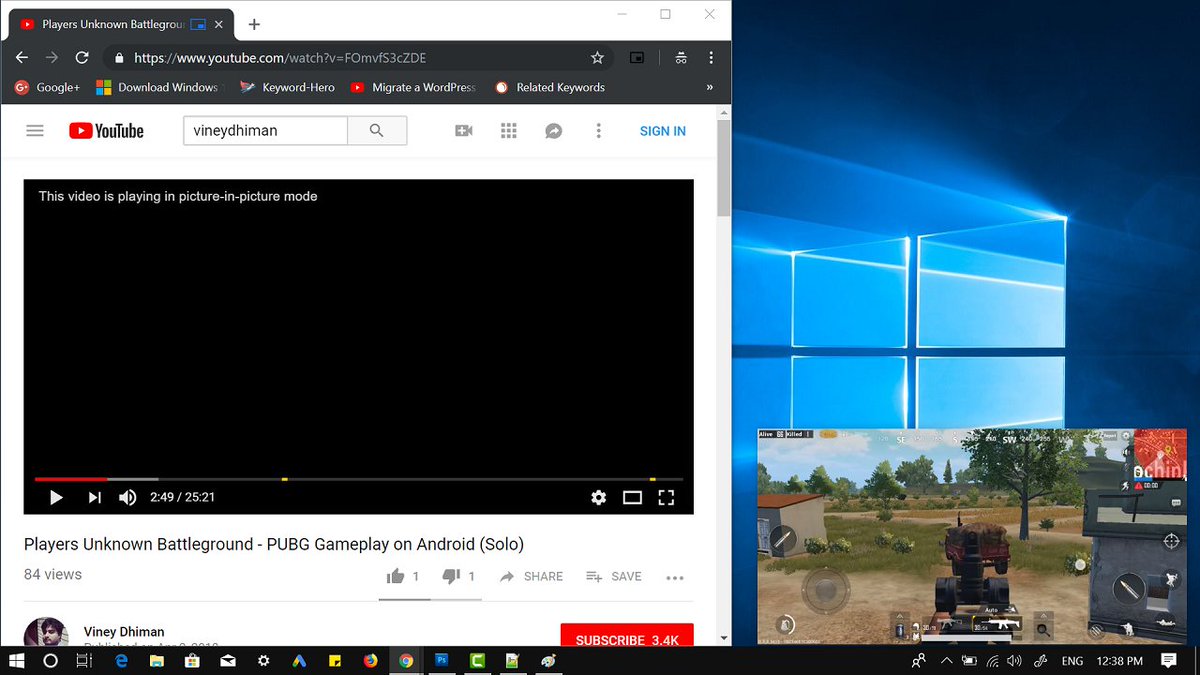
Task: Click the picture-in-picture floating video window
Action: (x=972, y=535)
